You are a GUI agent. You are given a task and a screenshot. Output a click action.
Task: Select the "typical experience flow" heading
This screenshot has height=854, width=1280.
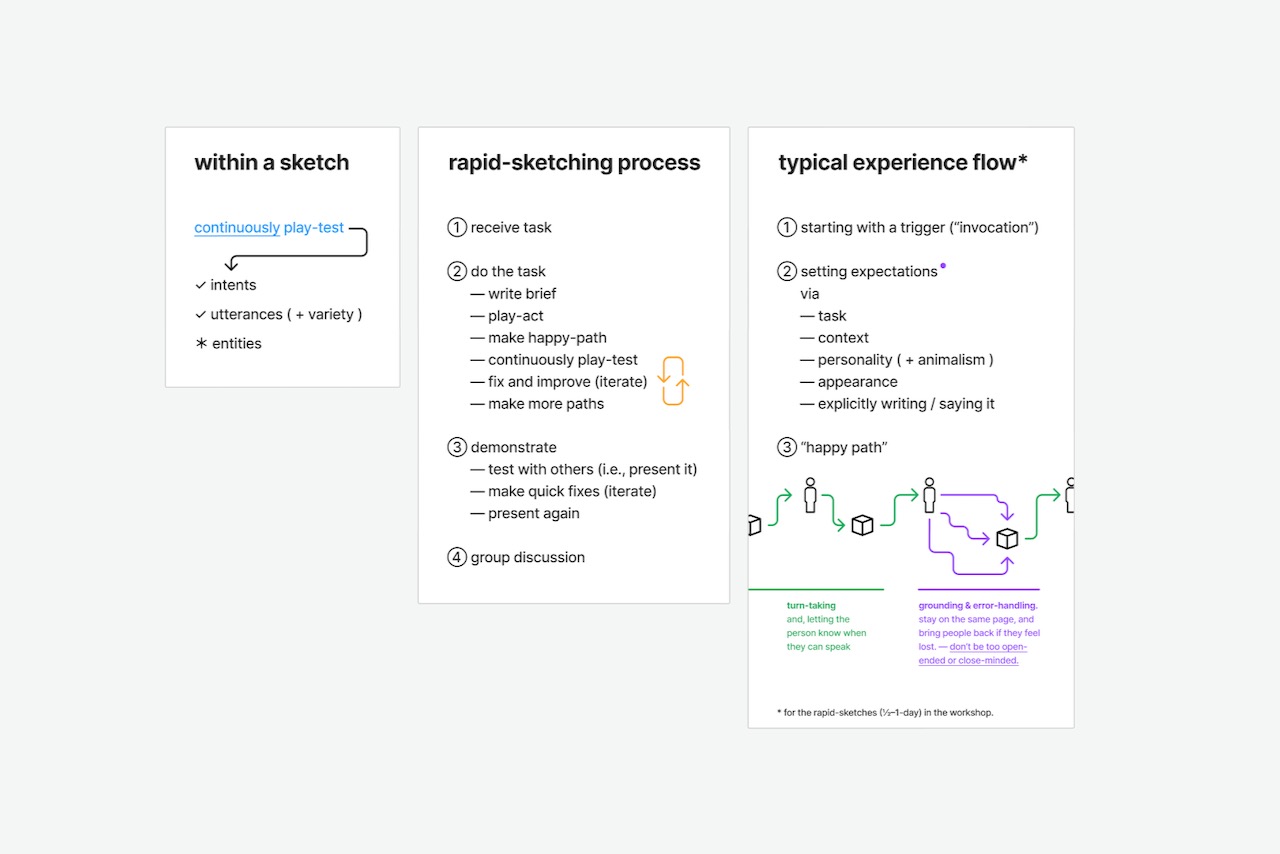click(x=903, y=163)
